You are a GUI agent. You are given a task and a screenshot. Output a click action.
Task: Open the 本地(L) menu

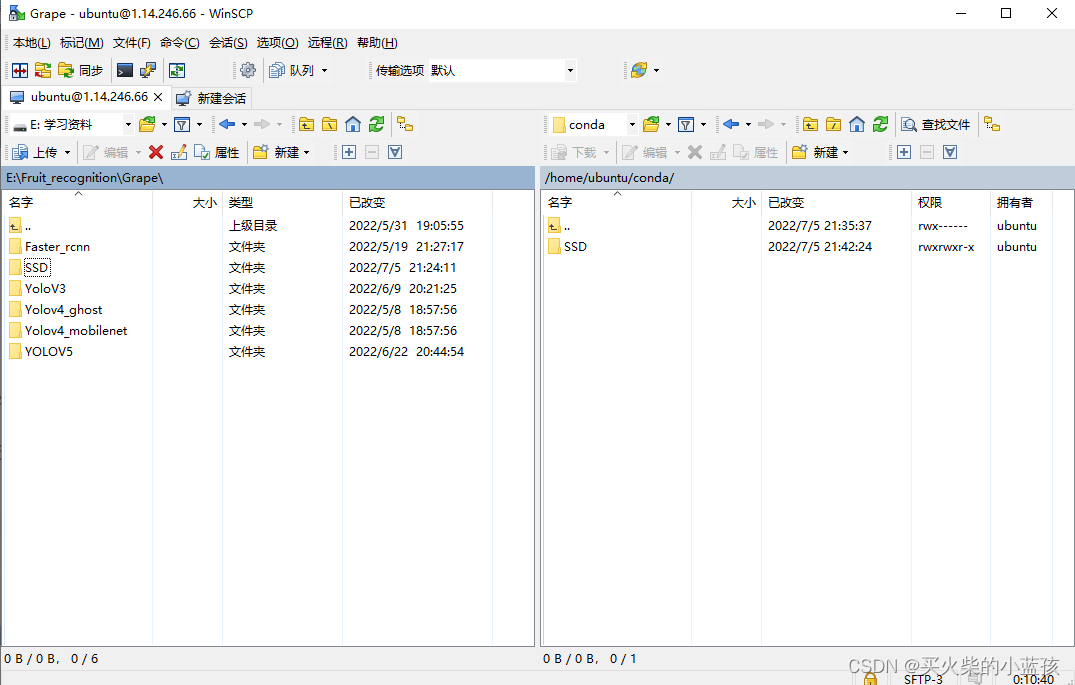(32, 43)
